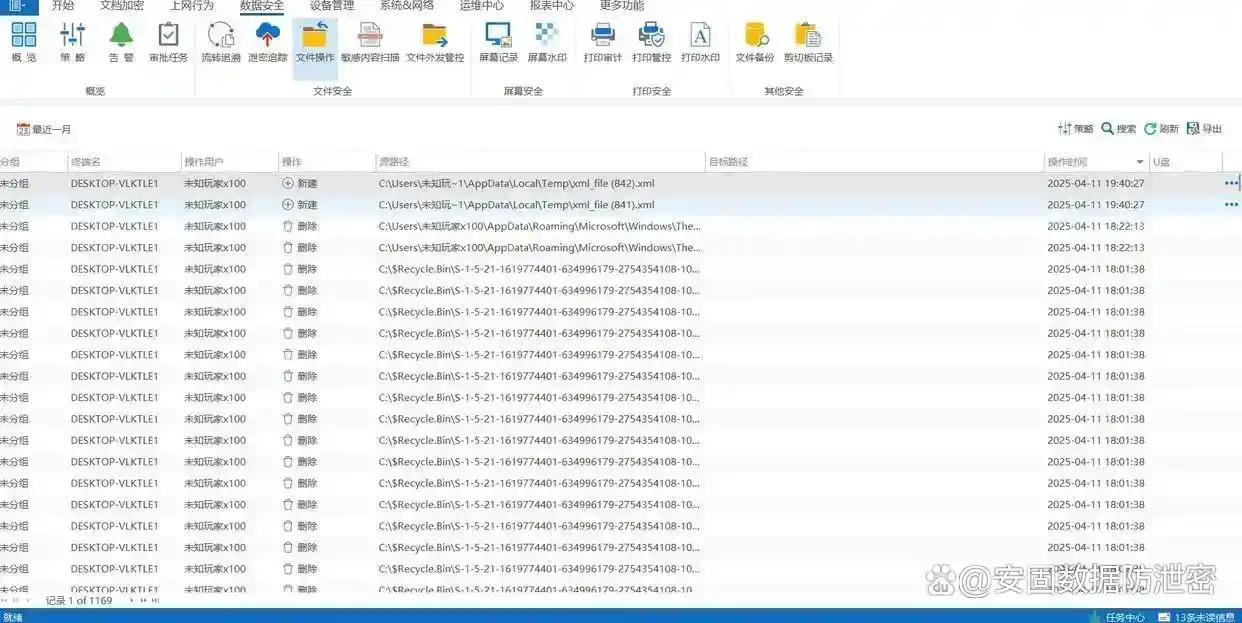Select the 流转追溯 tracing tool
This screenshot has height=623, width=1242.
point(221,43)
